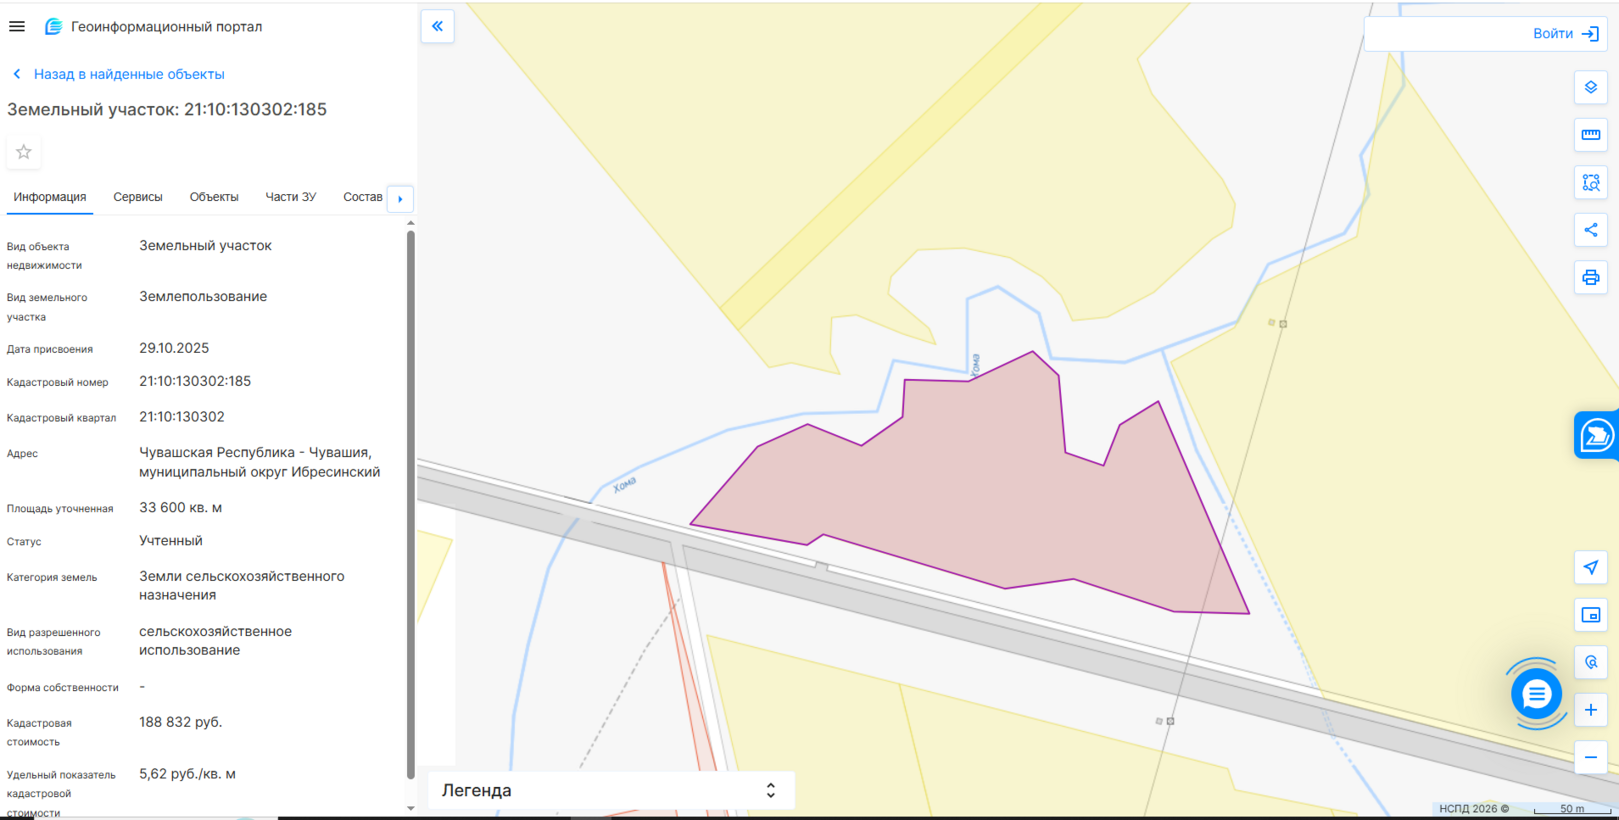Collapse the side panel with double-chevron
Image resolution: width=1619 pixels, height=820 pixels.
point(437,26)
